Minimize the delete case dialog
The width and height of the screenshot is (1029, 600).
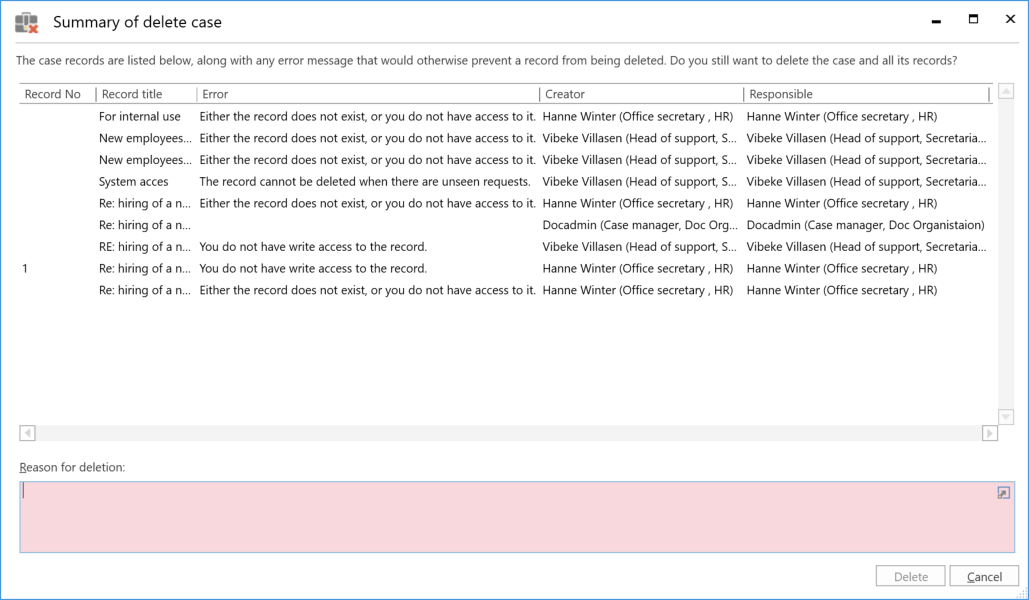click(x=935, y=21)
